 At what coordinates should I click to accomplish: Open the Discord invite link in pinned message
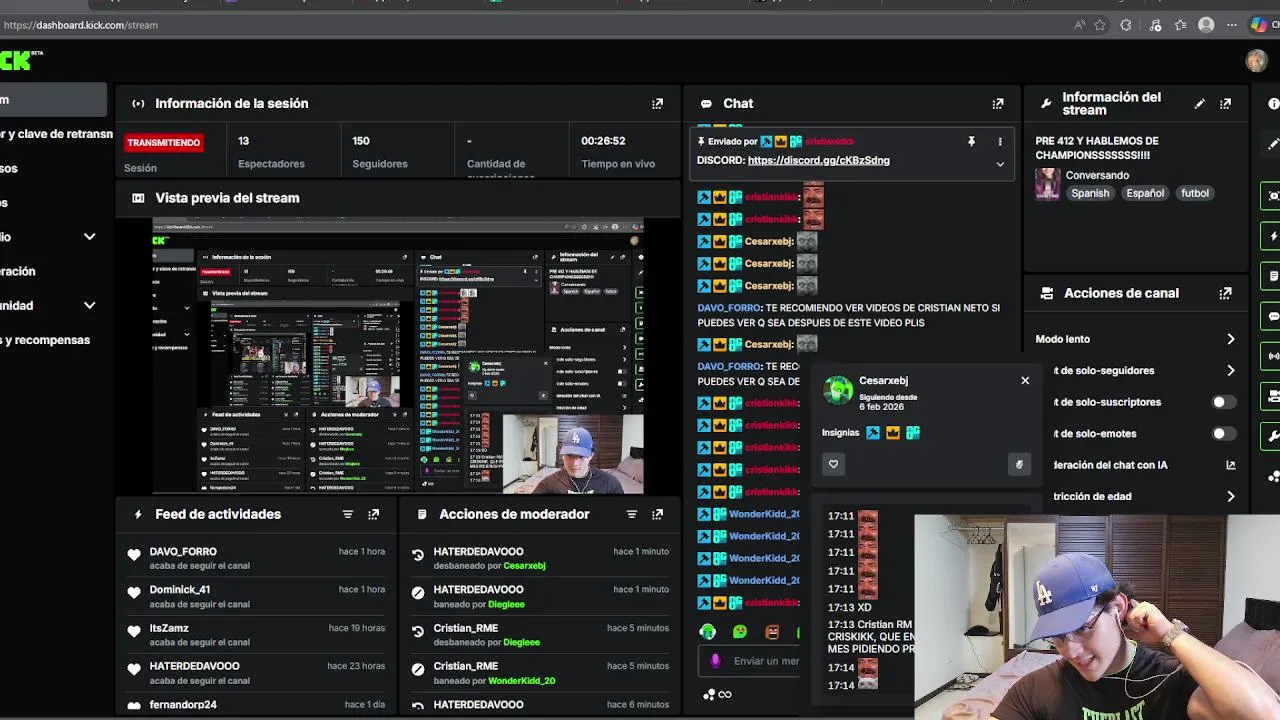coord(818,160)
